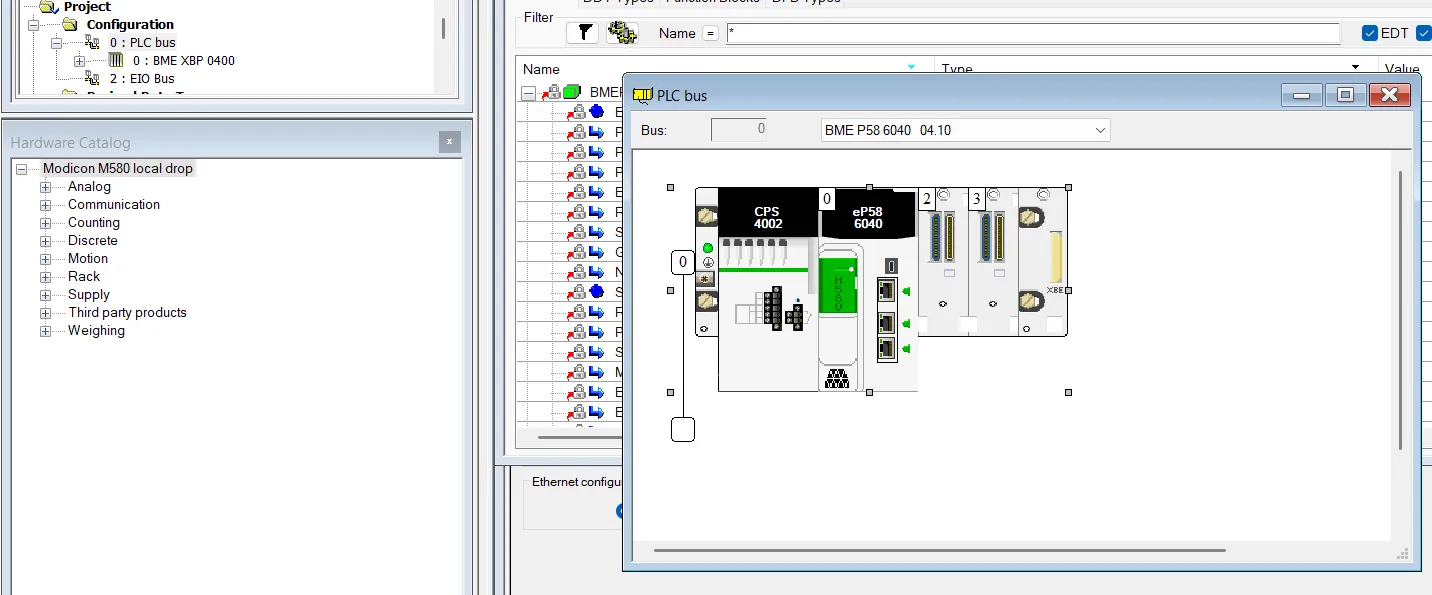Close the Hardware Catalog panel
Viewport: 1432px width, 595px height.
pyautogui.click(x=449, y=142)
